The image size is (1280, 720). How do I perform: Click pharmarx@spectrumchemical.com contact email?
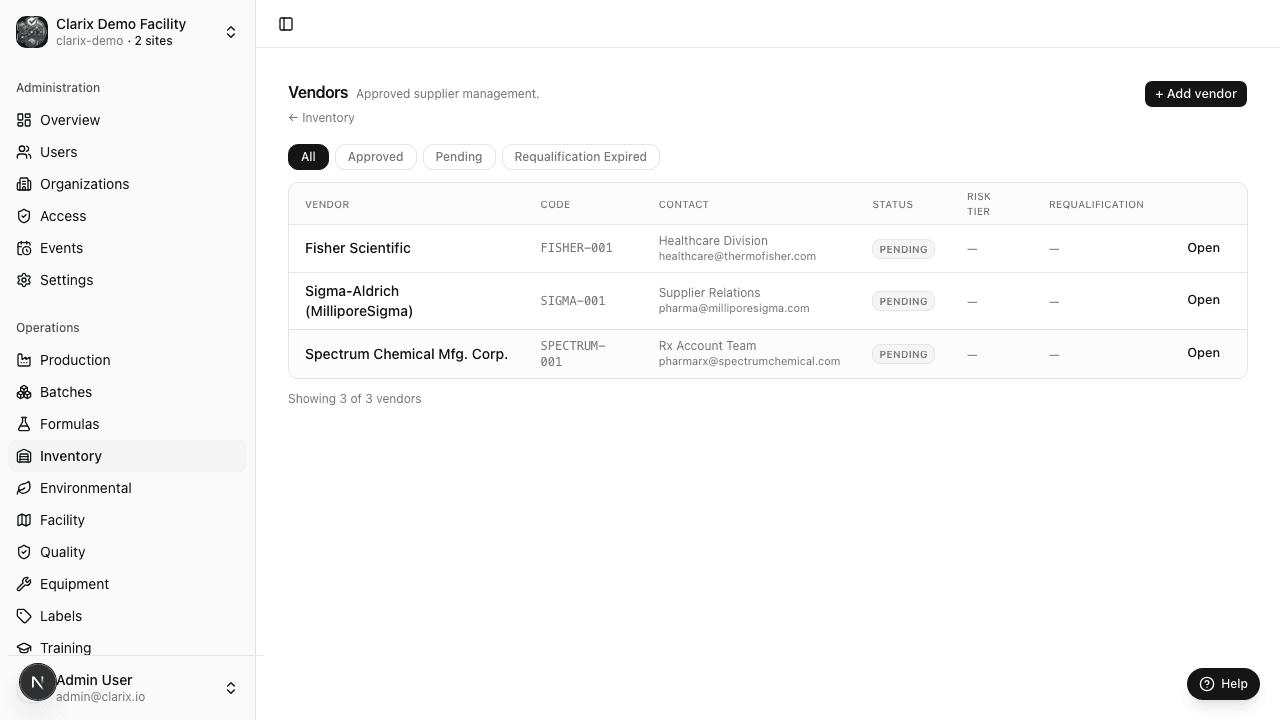(x=749, y=361)
